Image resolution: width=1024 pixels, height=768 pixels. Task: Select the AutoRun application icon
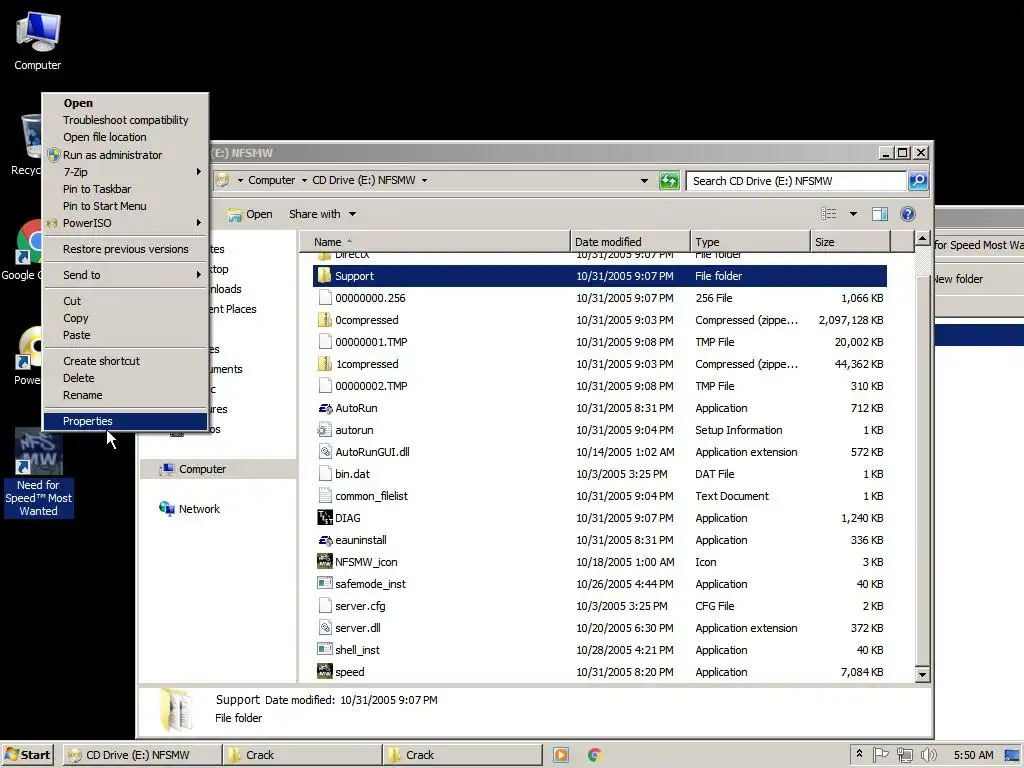click(325, 408)
